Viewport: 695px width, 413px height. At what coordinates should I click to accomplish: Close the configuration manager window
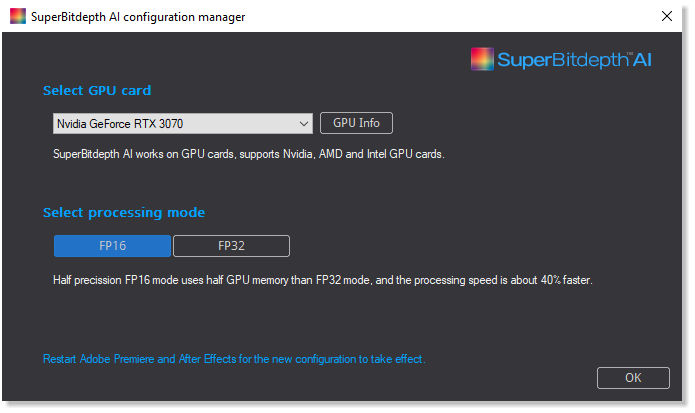[667, 16]
